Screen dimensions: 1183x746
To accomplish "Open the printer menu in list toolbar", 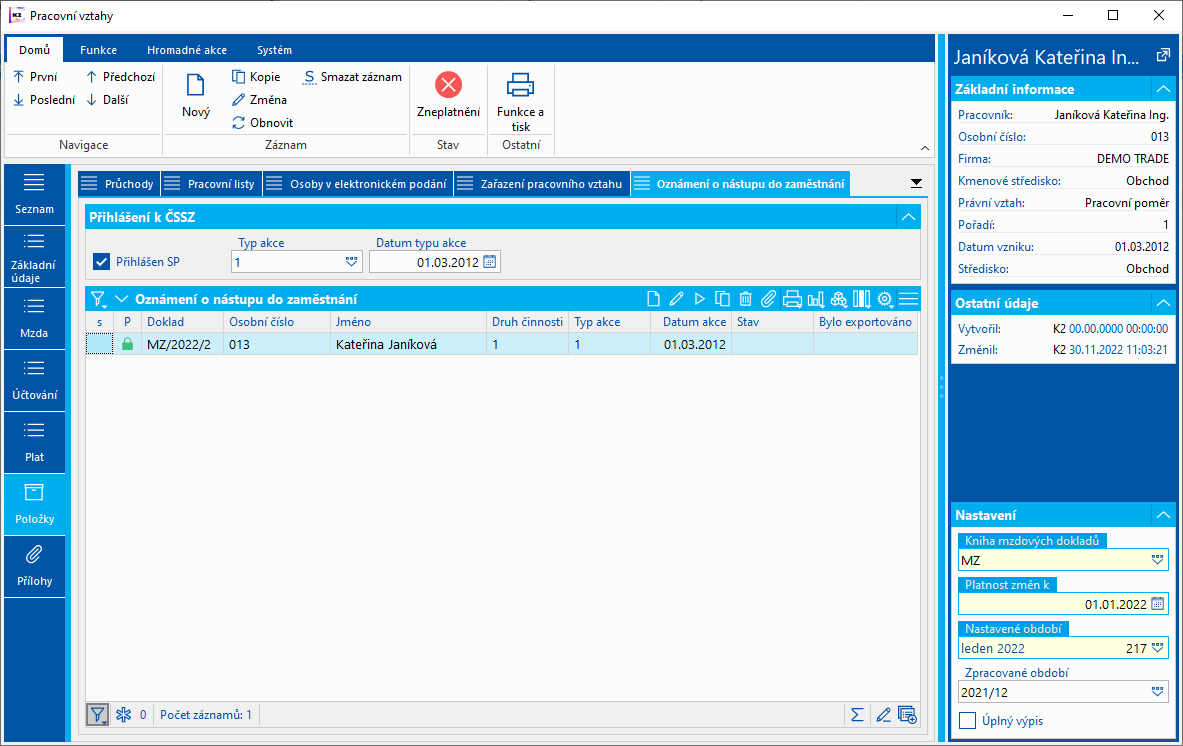I will click(x=792, y=299).
